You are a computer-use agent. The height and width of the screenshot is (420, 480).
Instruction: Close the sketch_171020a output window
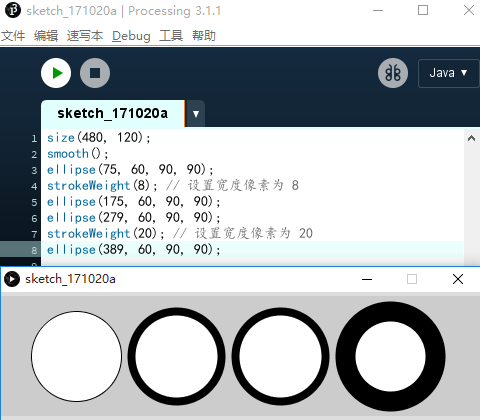tap(458, 279)
